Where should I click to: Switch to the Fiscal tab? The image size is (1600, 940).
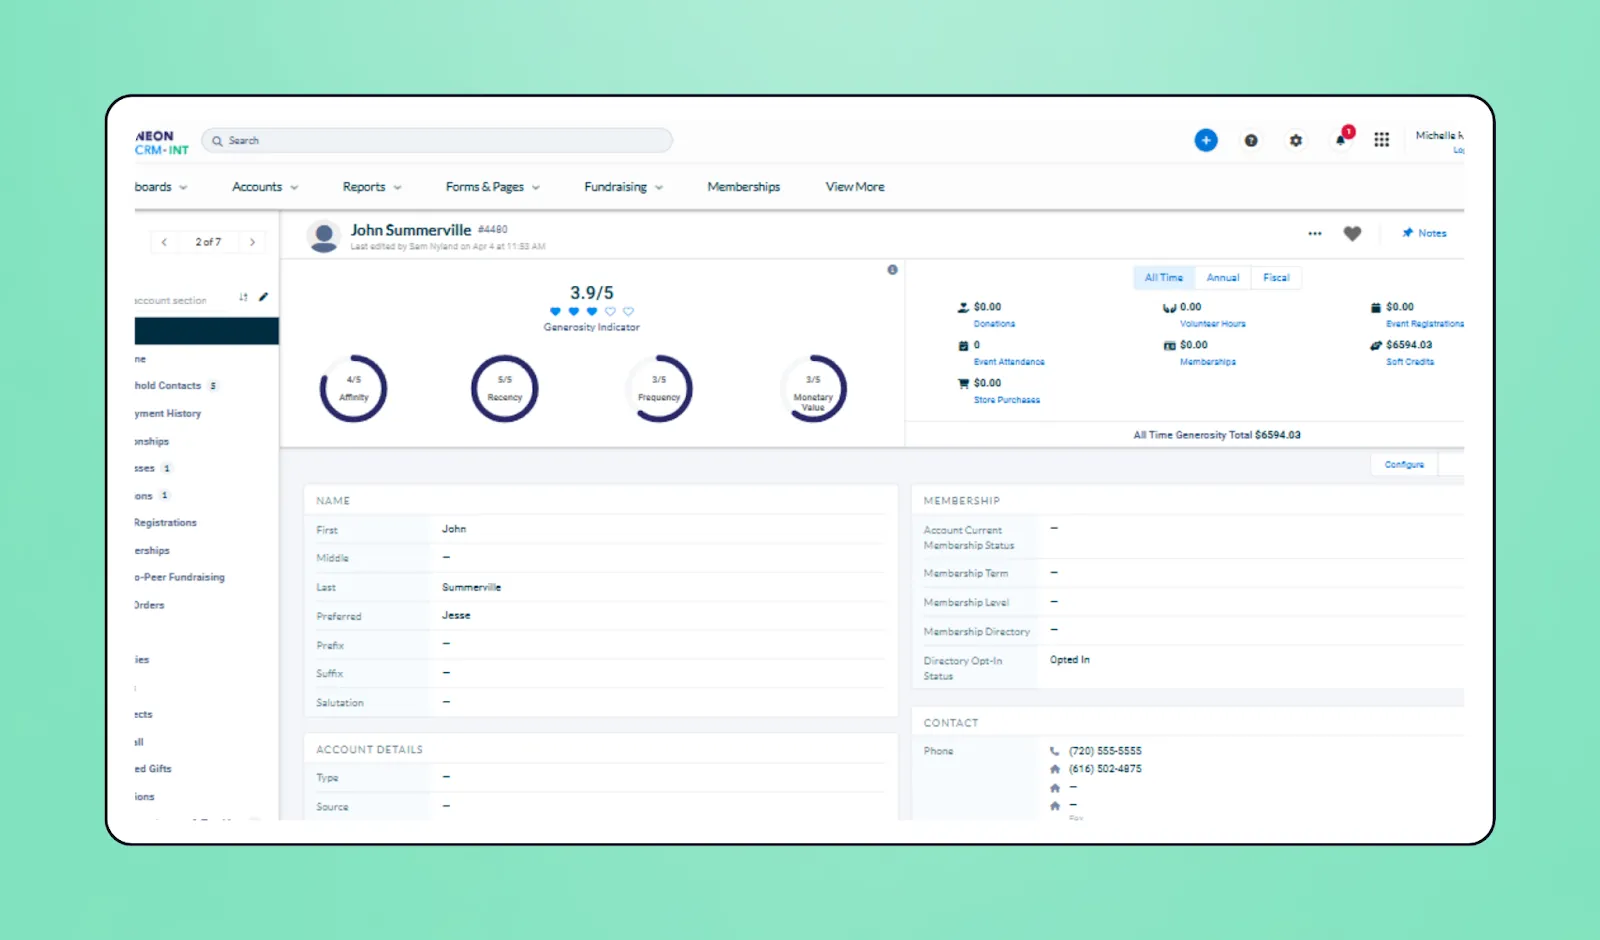[1276, 277]
